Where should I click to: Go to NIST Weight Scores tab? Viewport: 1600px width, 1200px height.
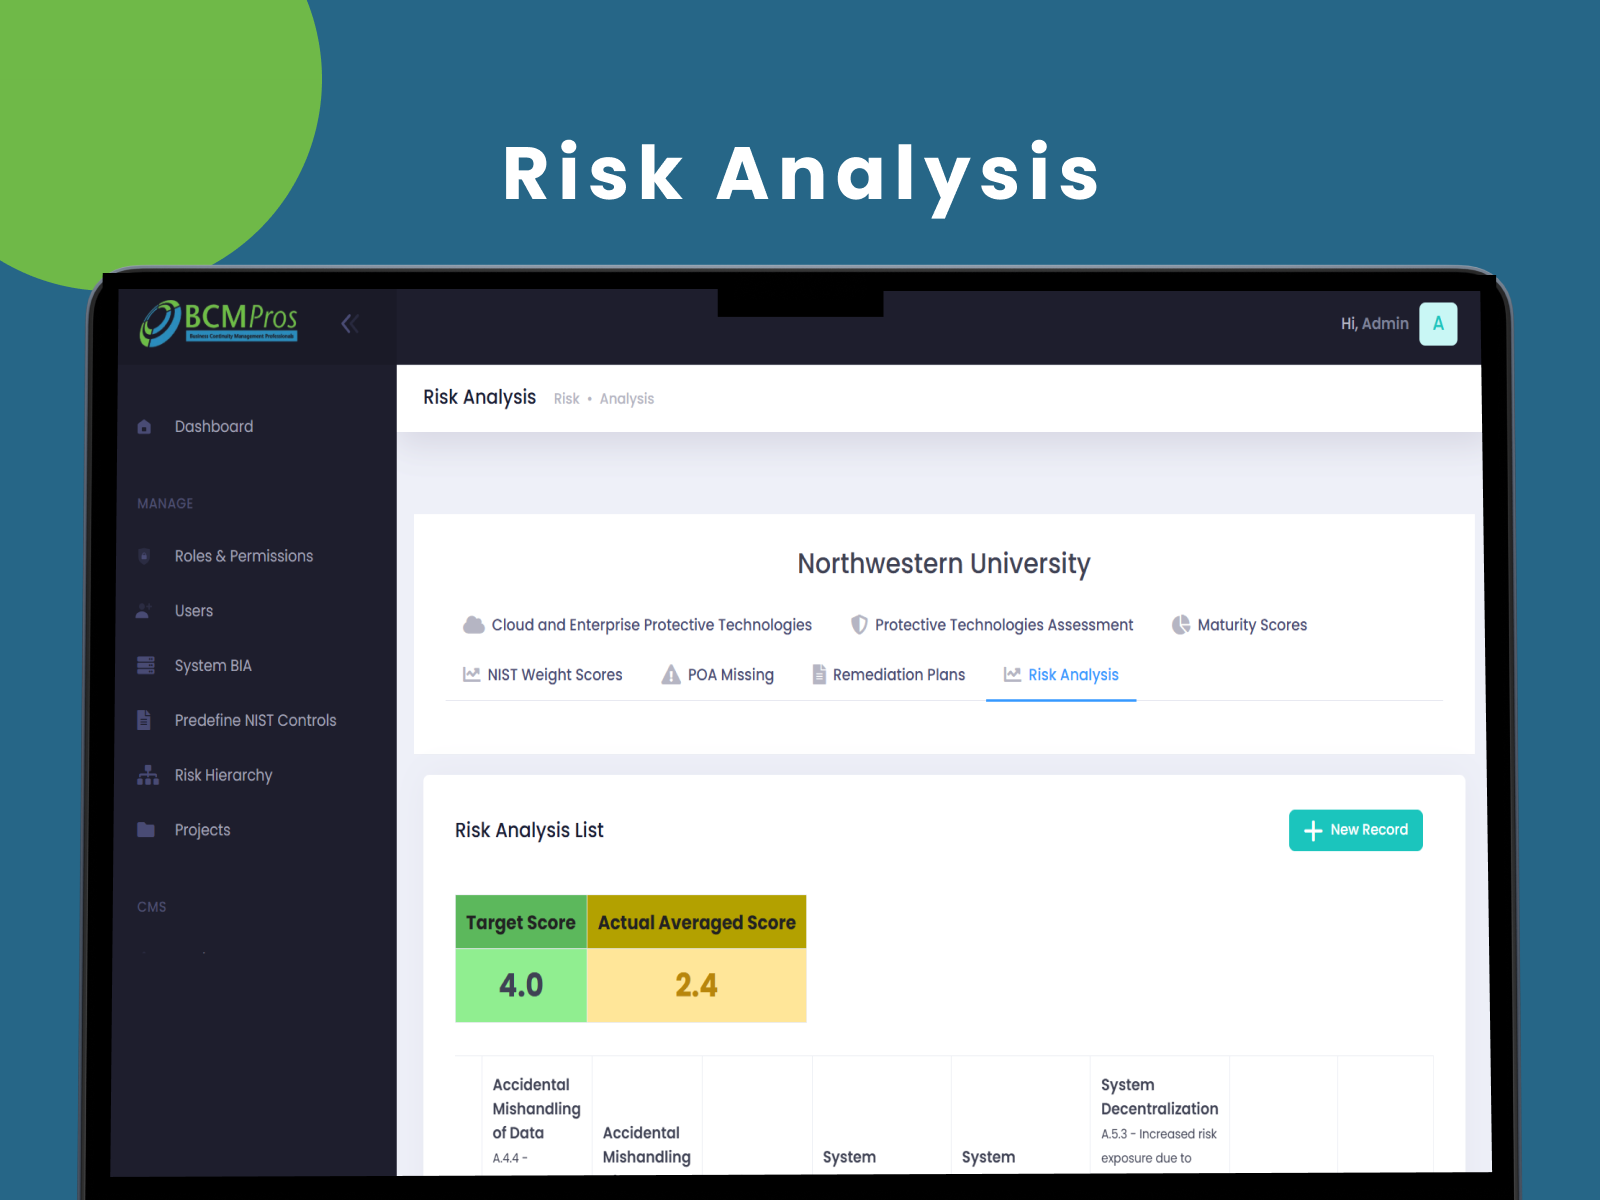click(543, 675)
